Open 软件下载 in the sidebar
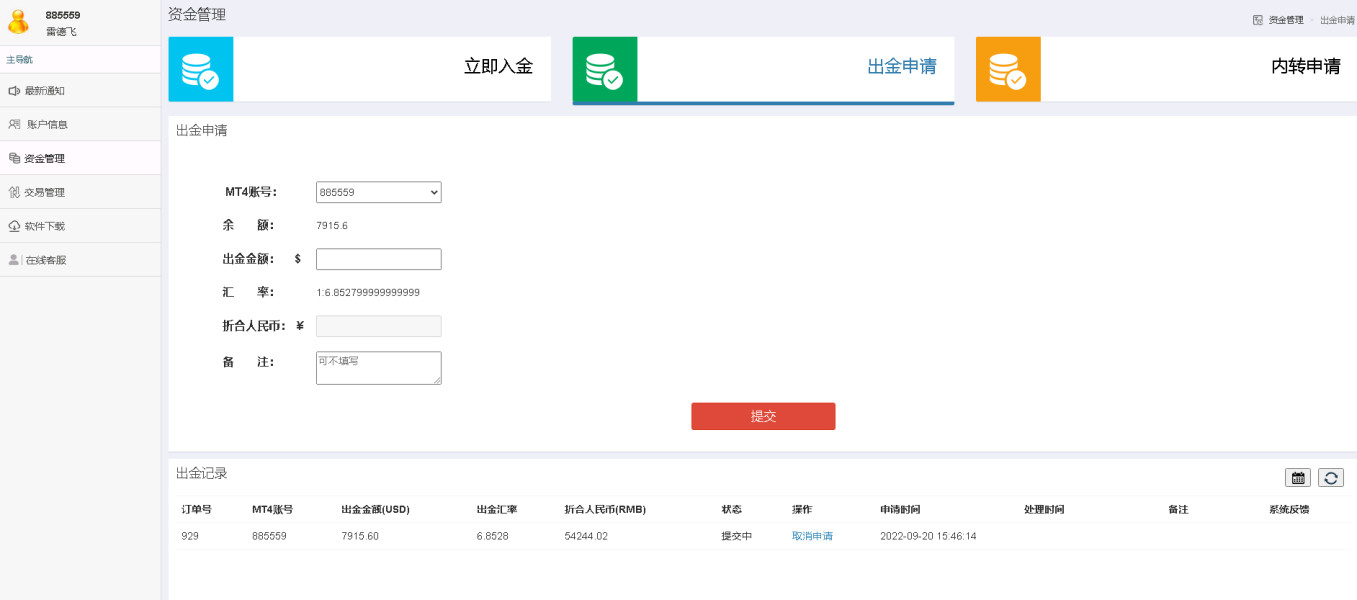The width and height of the screenshot is (1357, 600). tap(45, 227)
